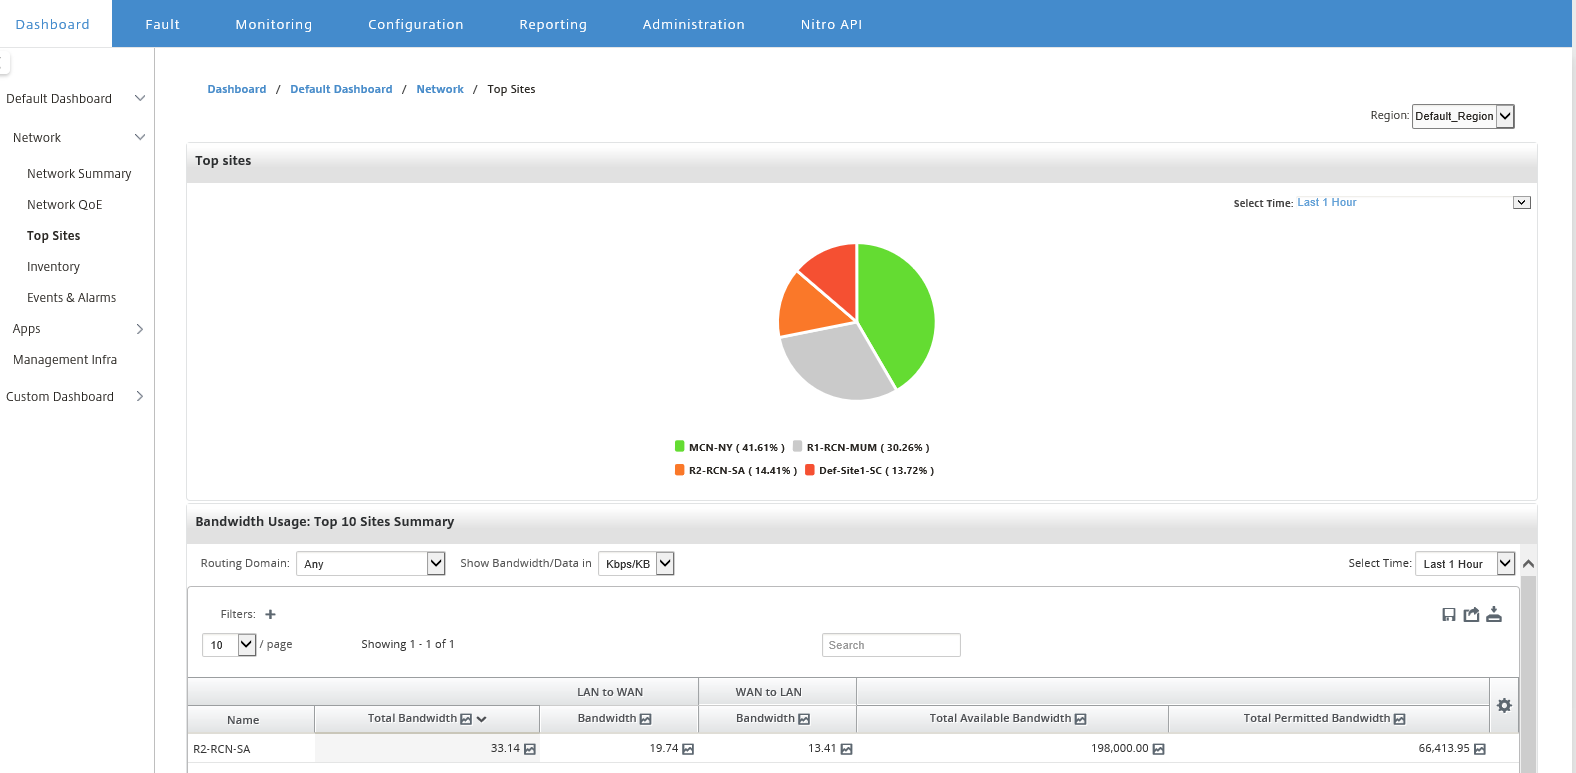The image size is (1576, 773).
Task: Open Show Bandwidth/Data unit dropdown
Action: [636, 564]
